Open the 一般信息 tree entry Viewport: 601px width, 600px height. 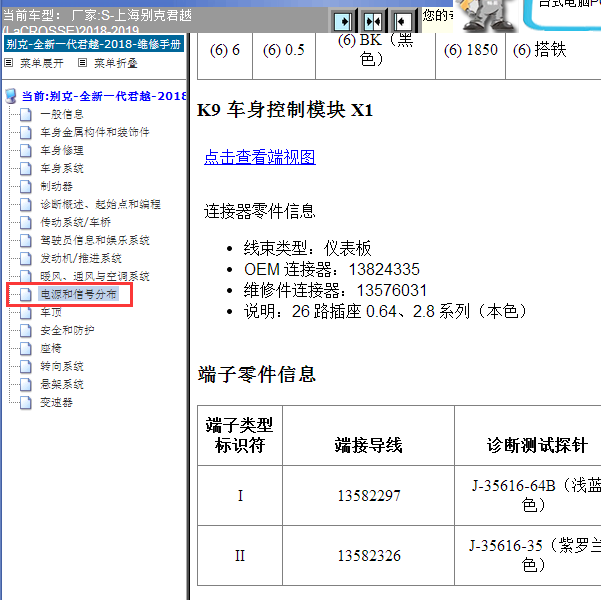[62, 114]
